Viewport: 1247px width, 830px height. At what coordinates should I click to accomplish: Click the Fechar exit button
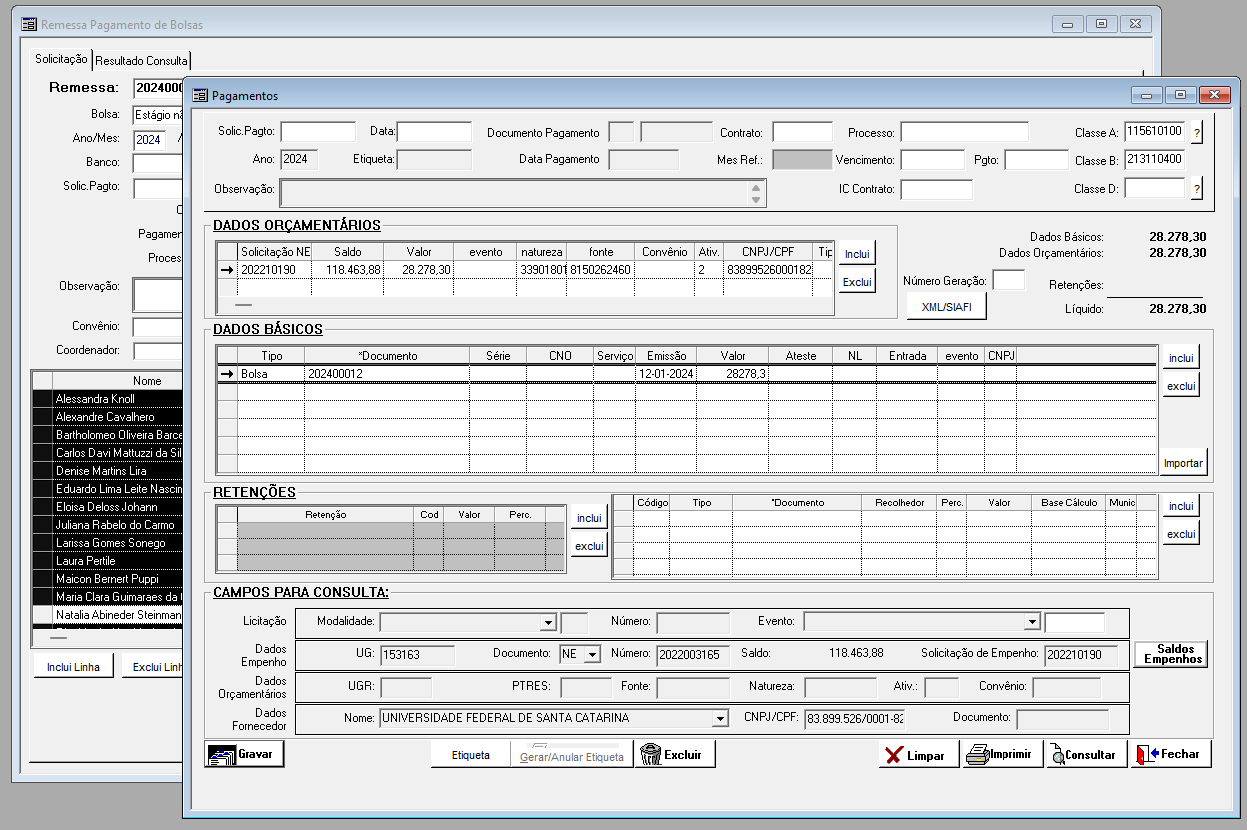[1171, 754]
